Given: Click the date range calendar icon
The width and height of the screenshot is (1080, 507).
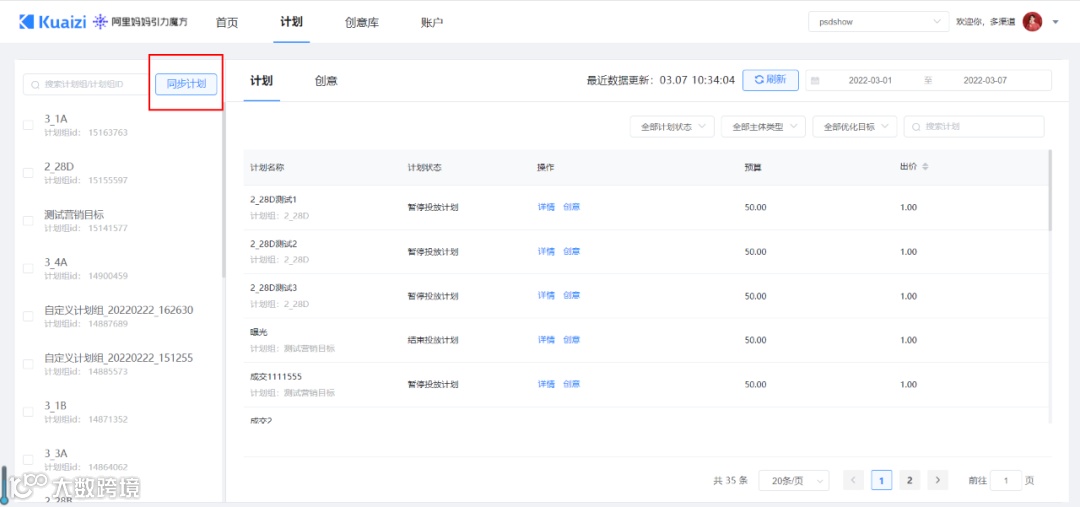Looking at the screenshot, I should tap(816, 81).
